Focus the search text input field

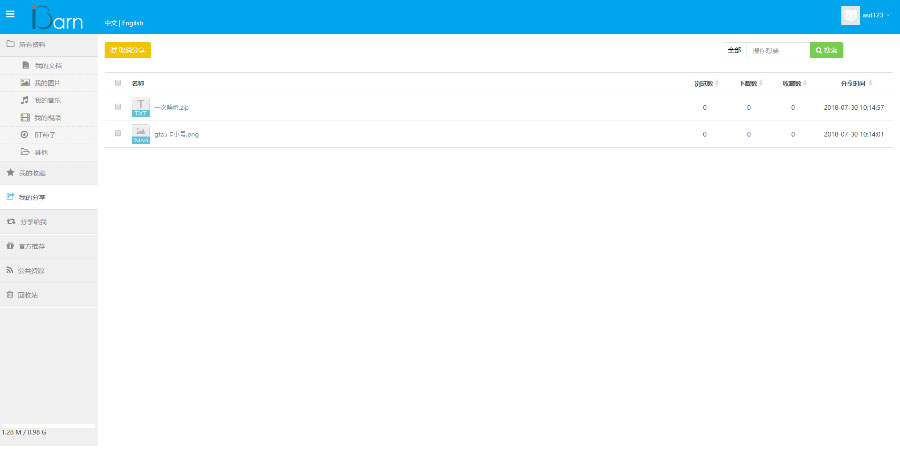778,50
